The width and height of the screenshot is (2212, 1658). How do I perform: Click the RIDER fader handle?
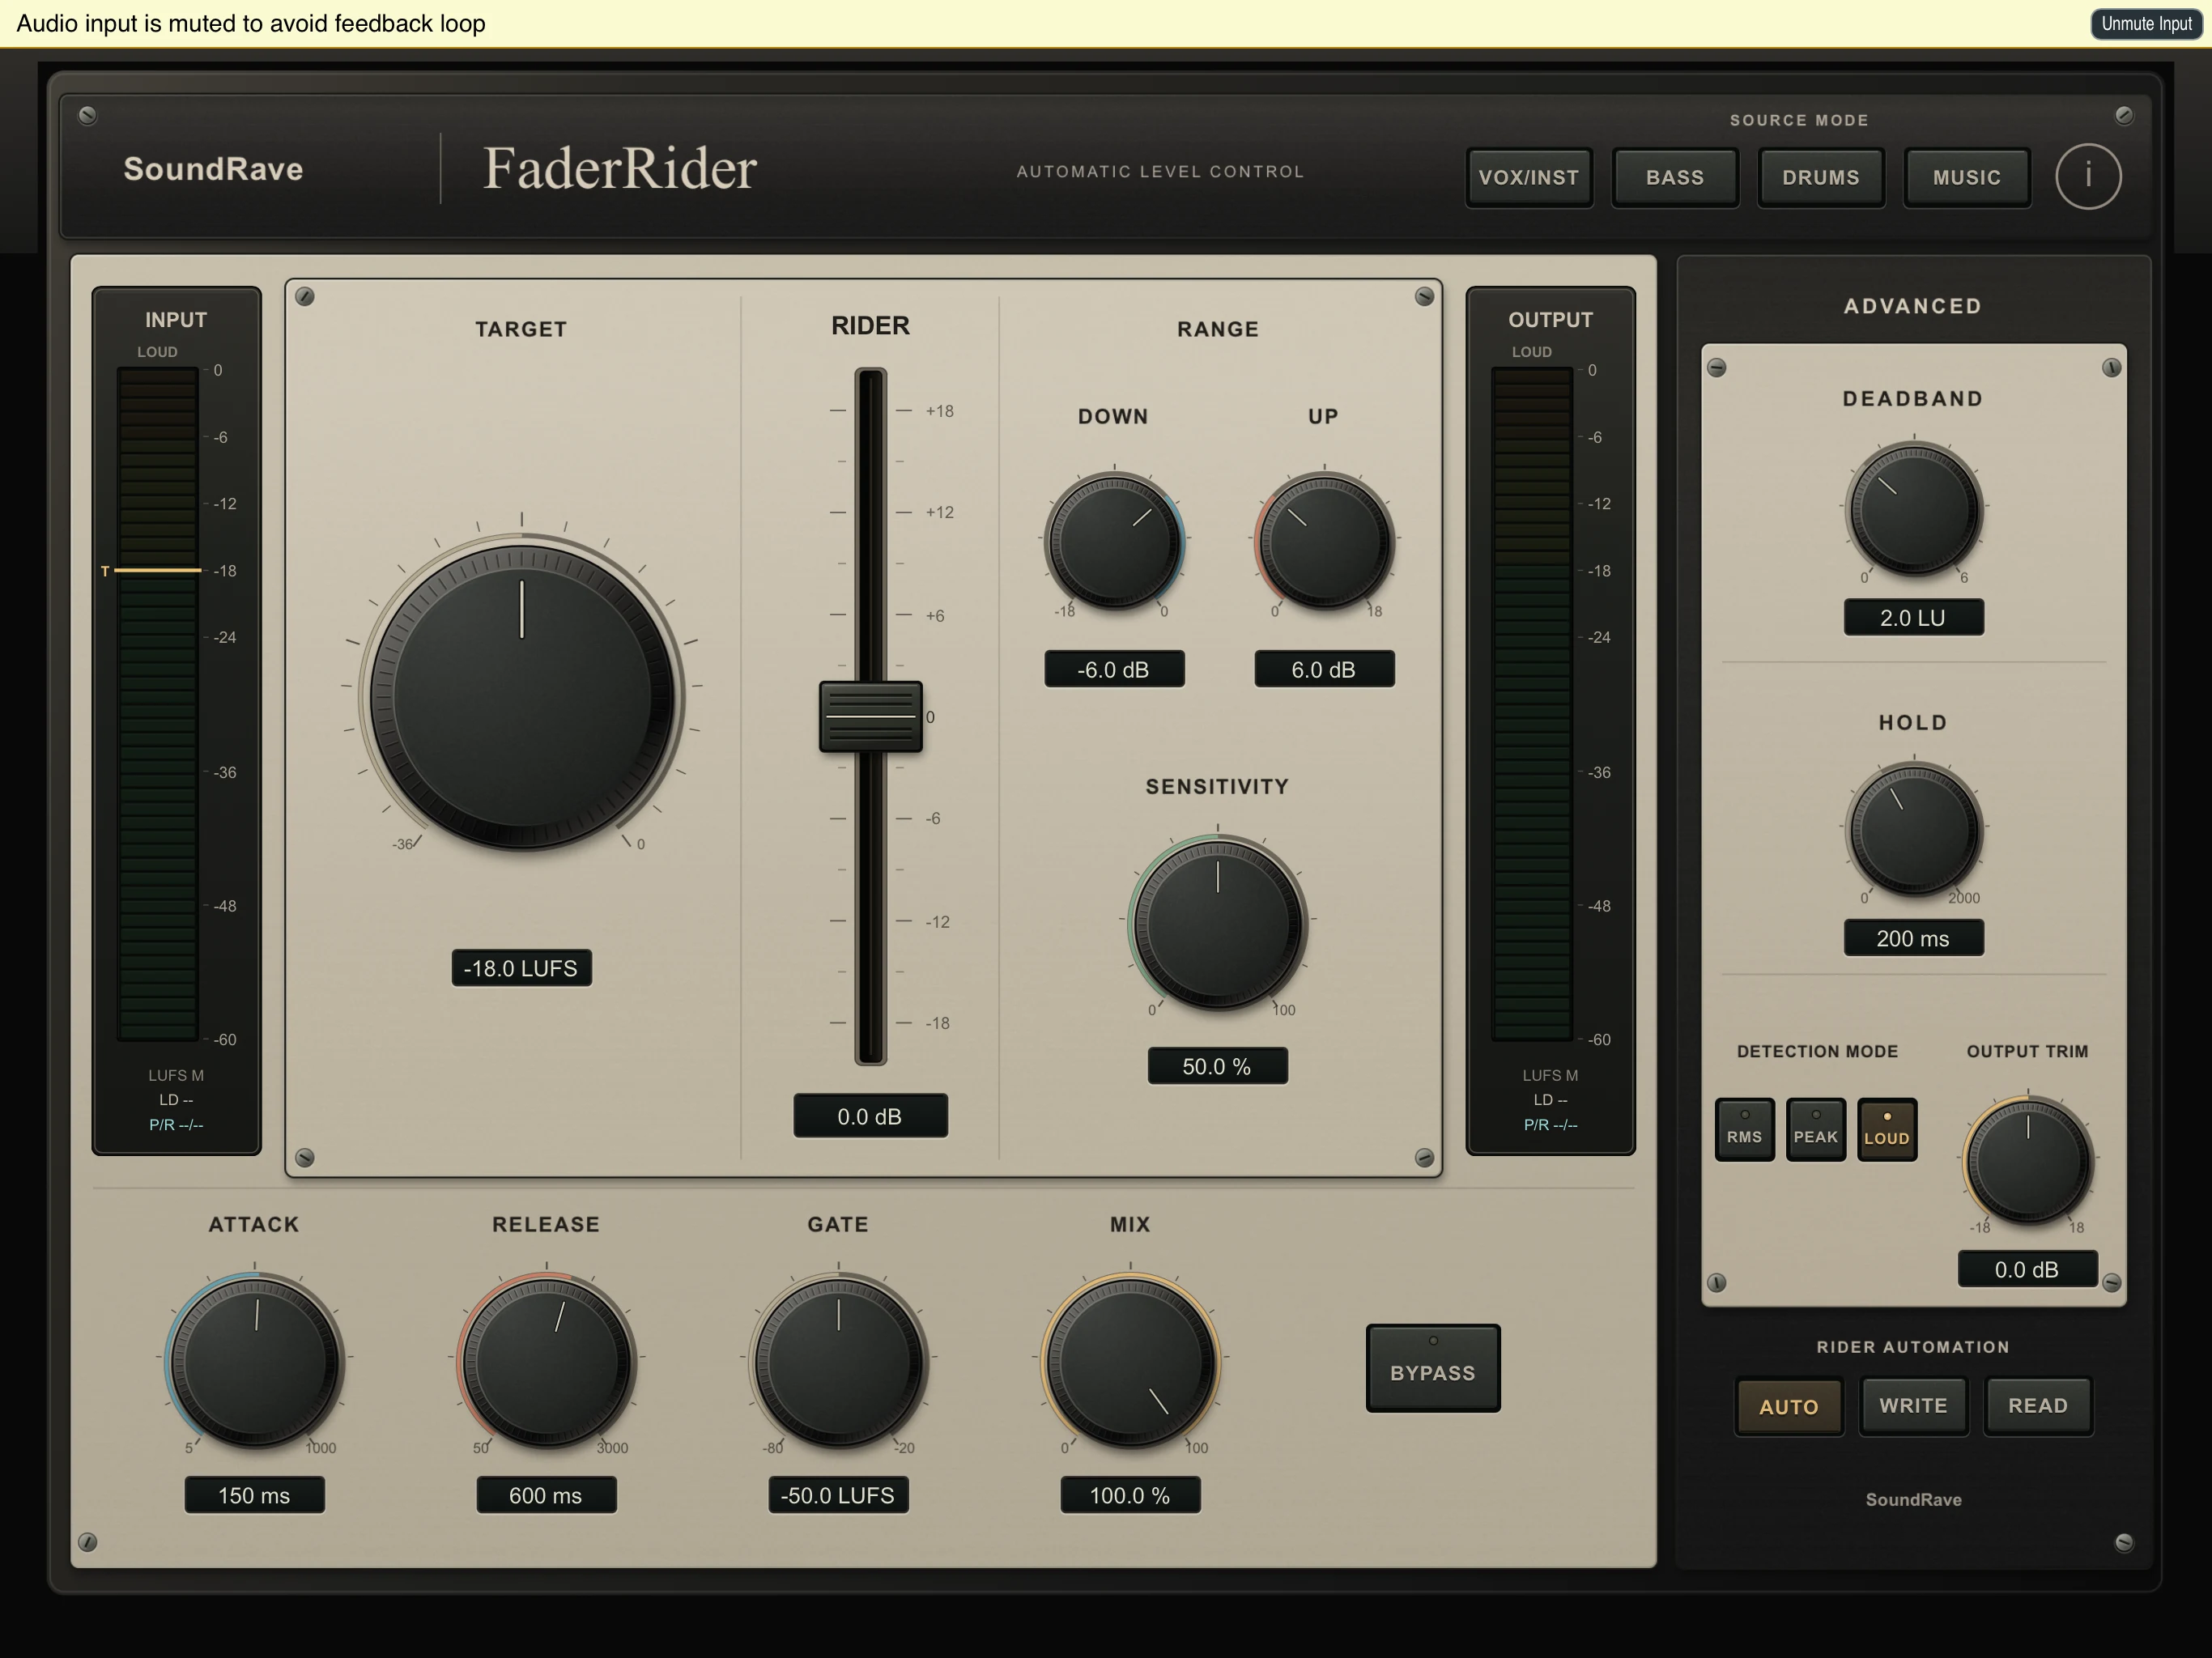(870, 716)
